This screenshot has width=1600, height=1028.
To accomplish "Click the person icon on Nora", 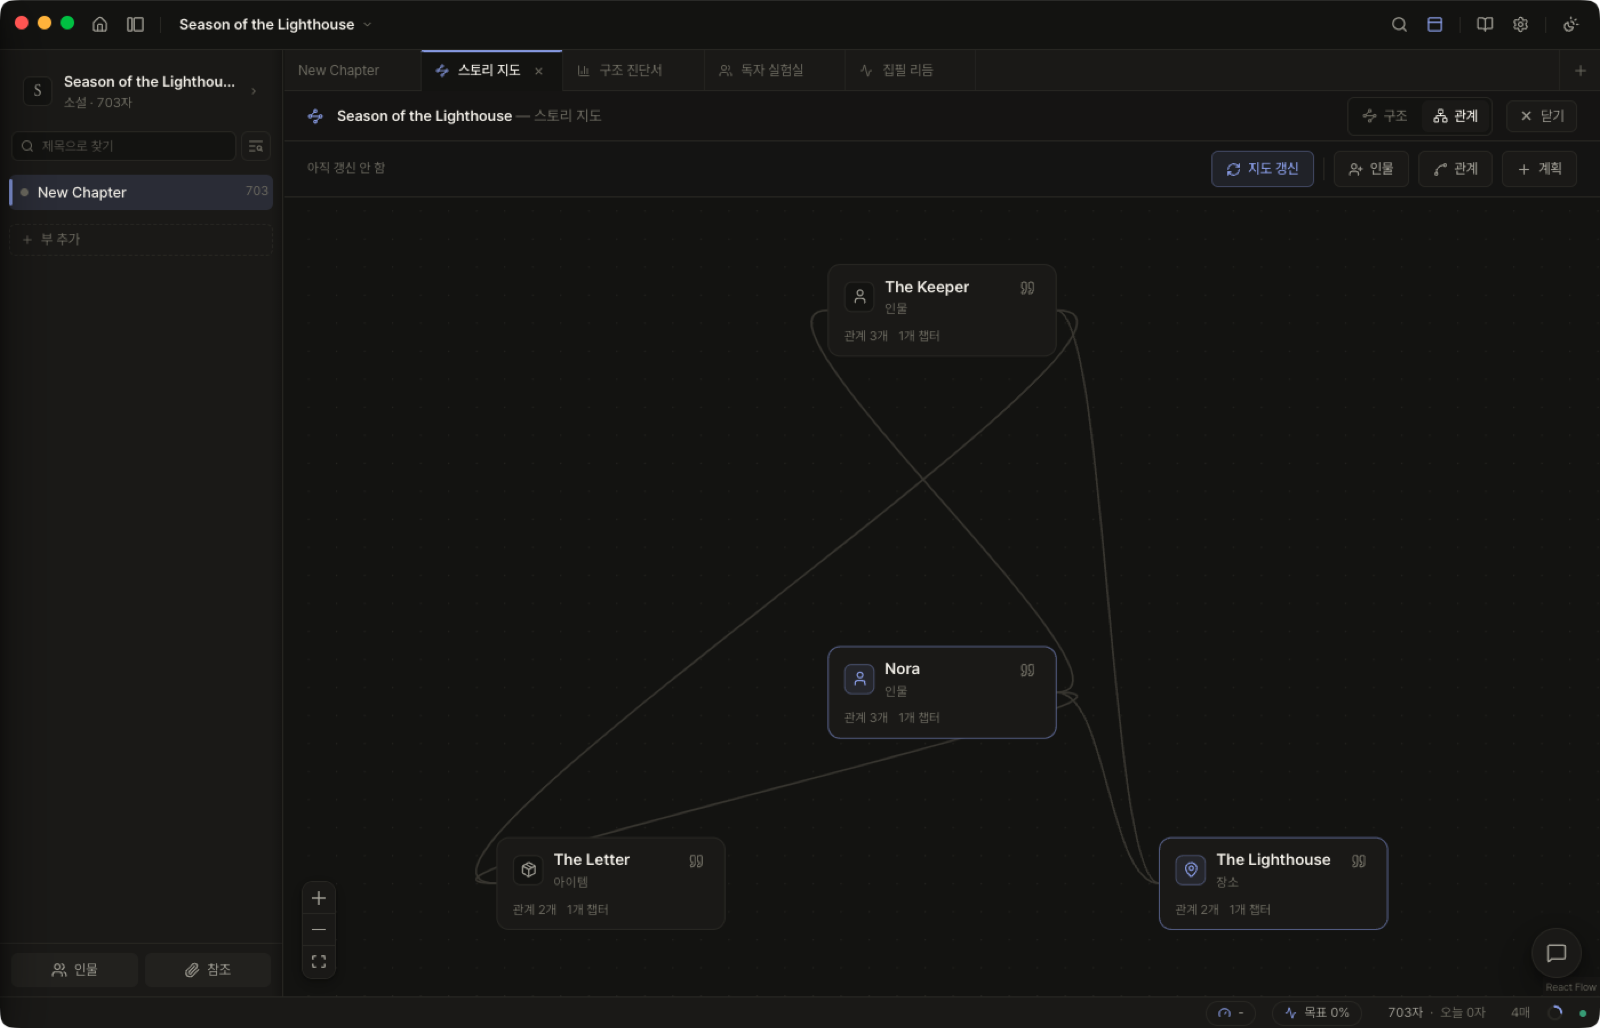I will (859, 679).
